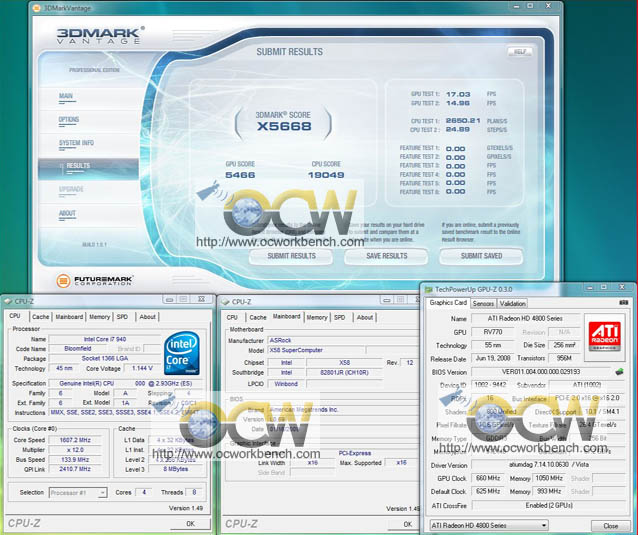638x535 pixels.
Task: Click title icon of CPU-Z mainboard window
Action: 225,301
